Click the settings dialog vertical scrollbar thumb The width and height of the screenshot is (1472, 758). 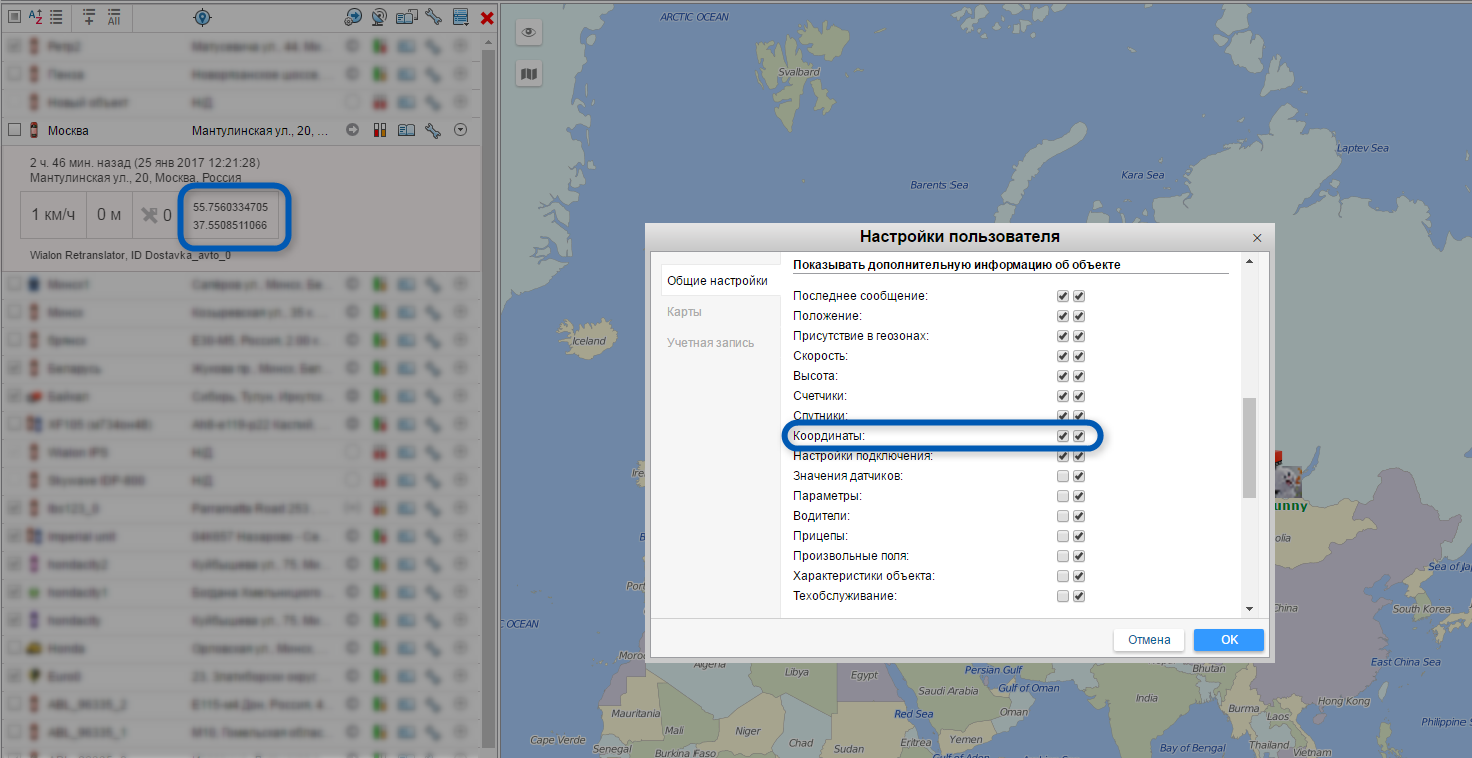pyautogui.click(x=1248, y=447)
